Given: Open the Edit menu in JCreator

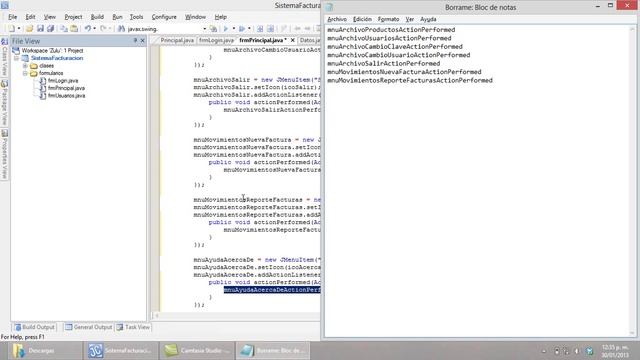Looking at the screenshot, I should [30, 17].
